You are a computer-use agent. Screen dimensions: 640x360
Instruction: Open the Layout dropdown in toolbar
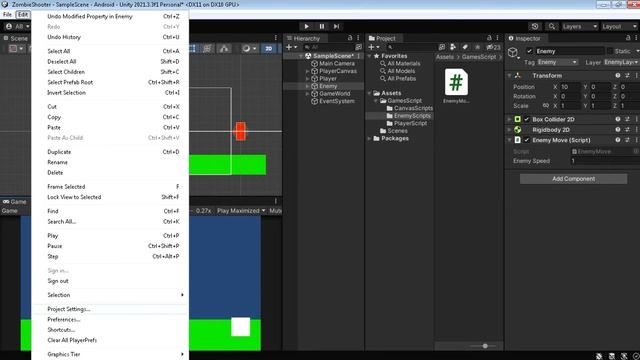click(x=620, y=27)
